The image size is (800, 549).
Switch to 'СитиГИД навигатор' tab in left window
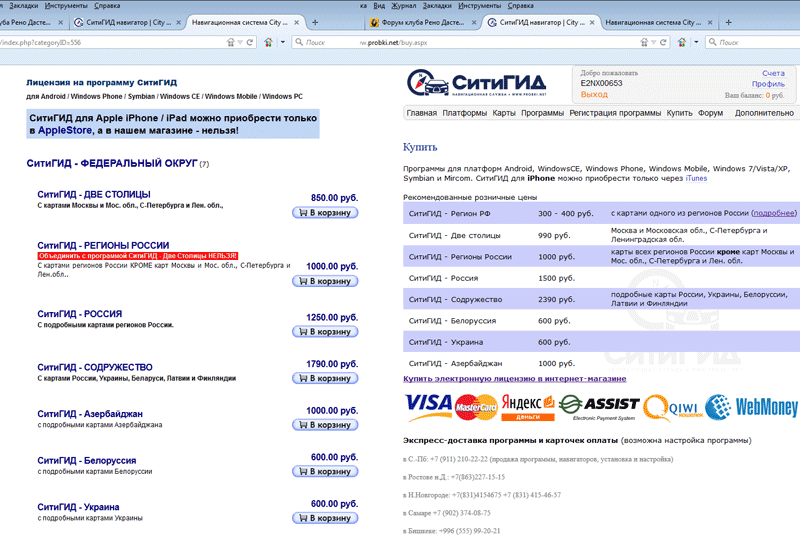[128, 22]
